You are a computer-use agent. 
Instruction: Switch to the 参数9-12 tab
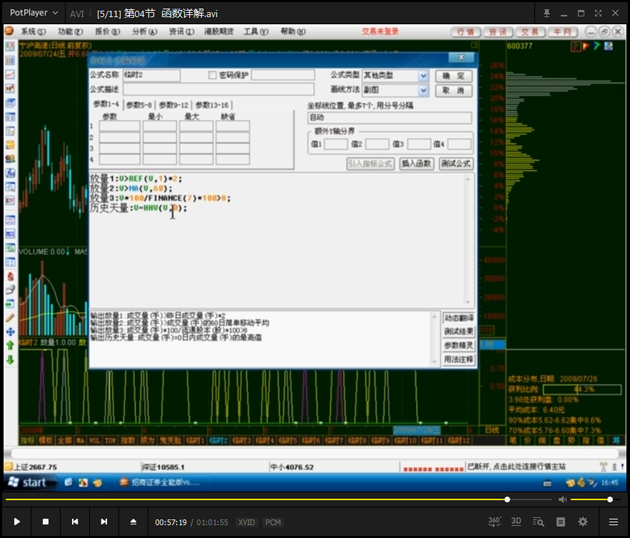click(x=174, y=105)
